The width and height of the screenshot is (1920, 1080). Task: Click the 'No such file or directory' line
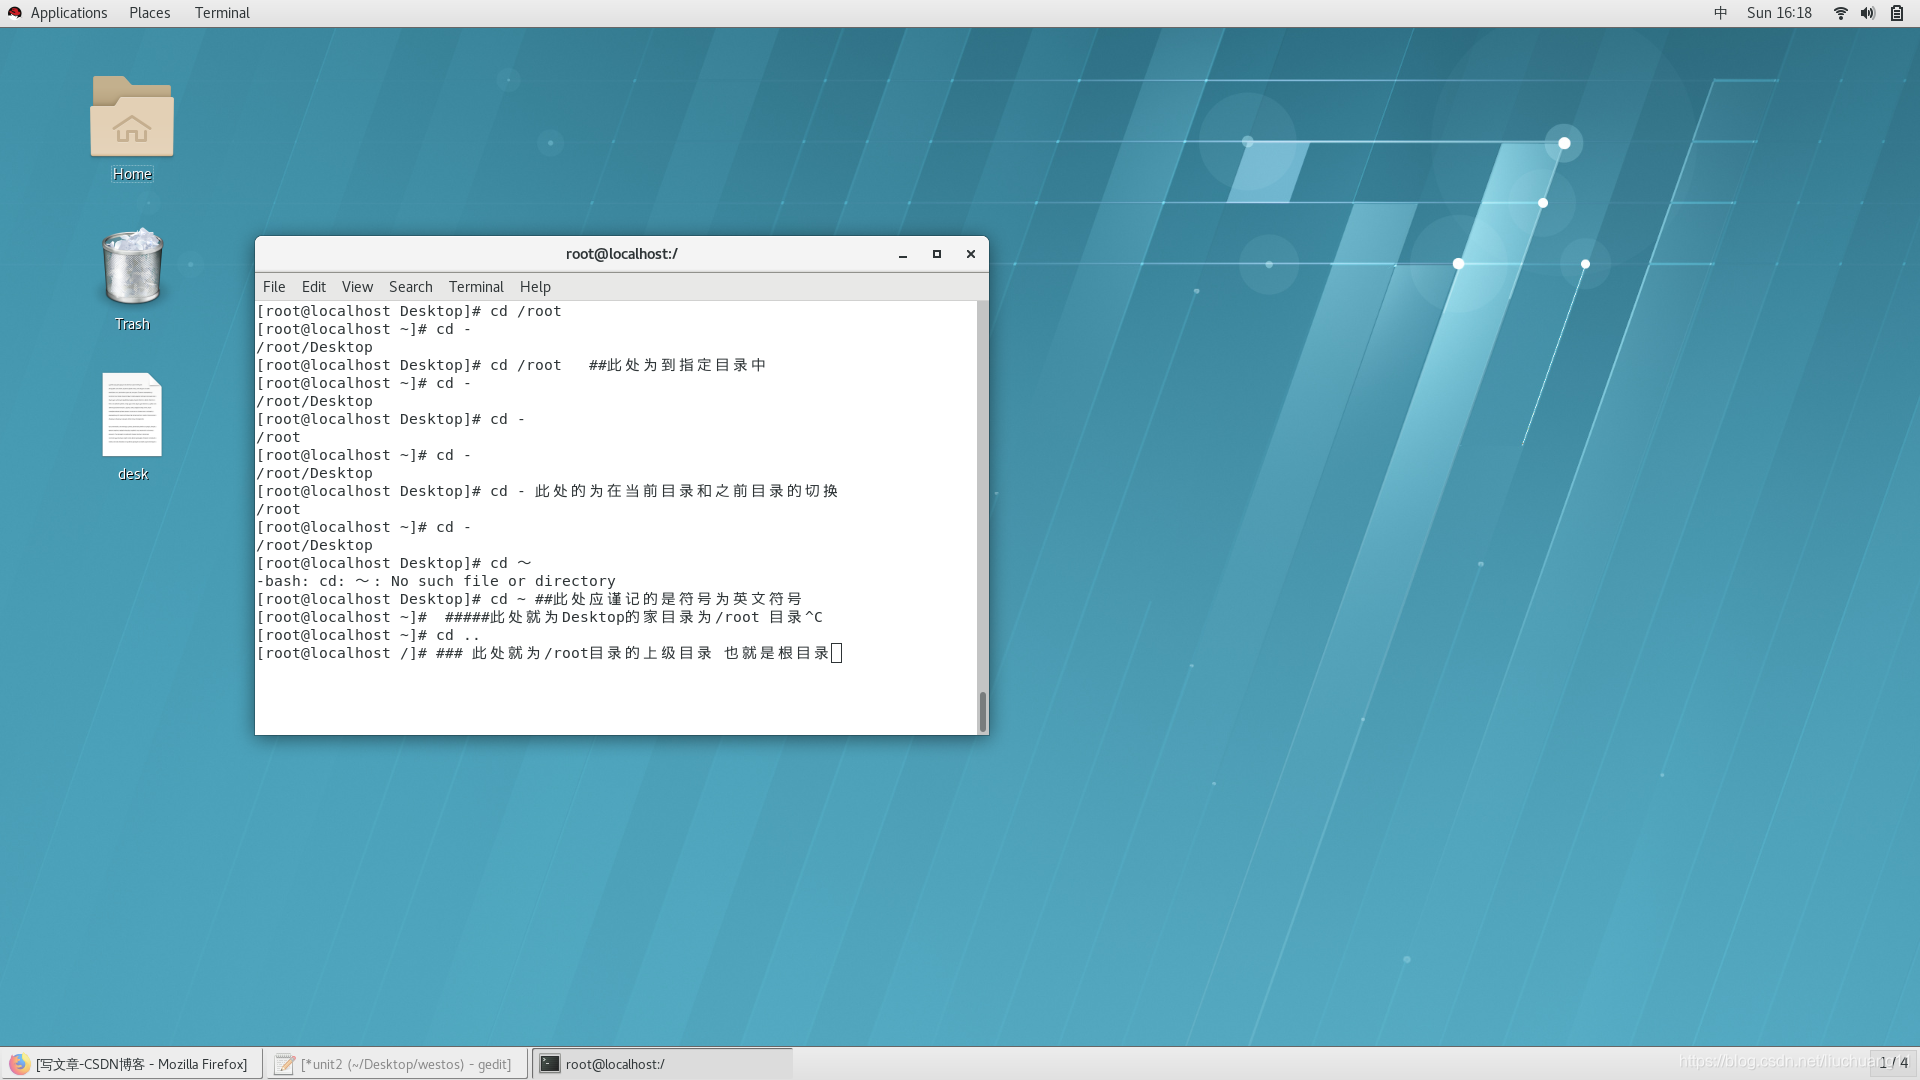pos(436,581)
